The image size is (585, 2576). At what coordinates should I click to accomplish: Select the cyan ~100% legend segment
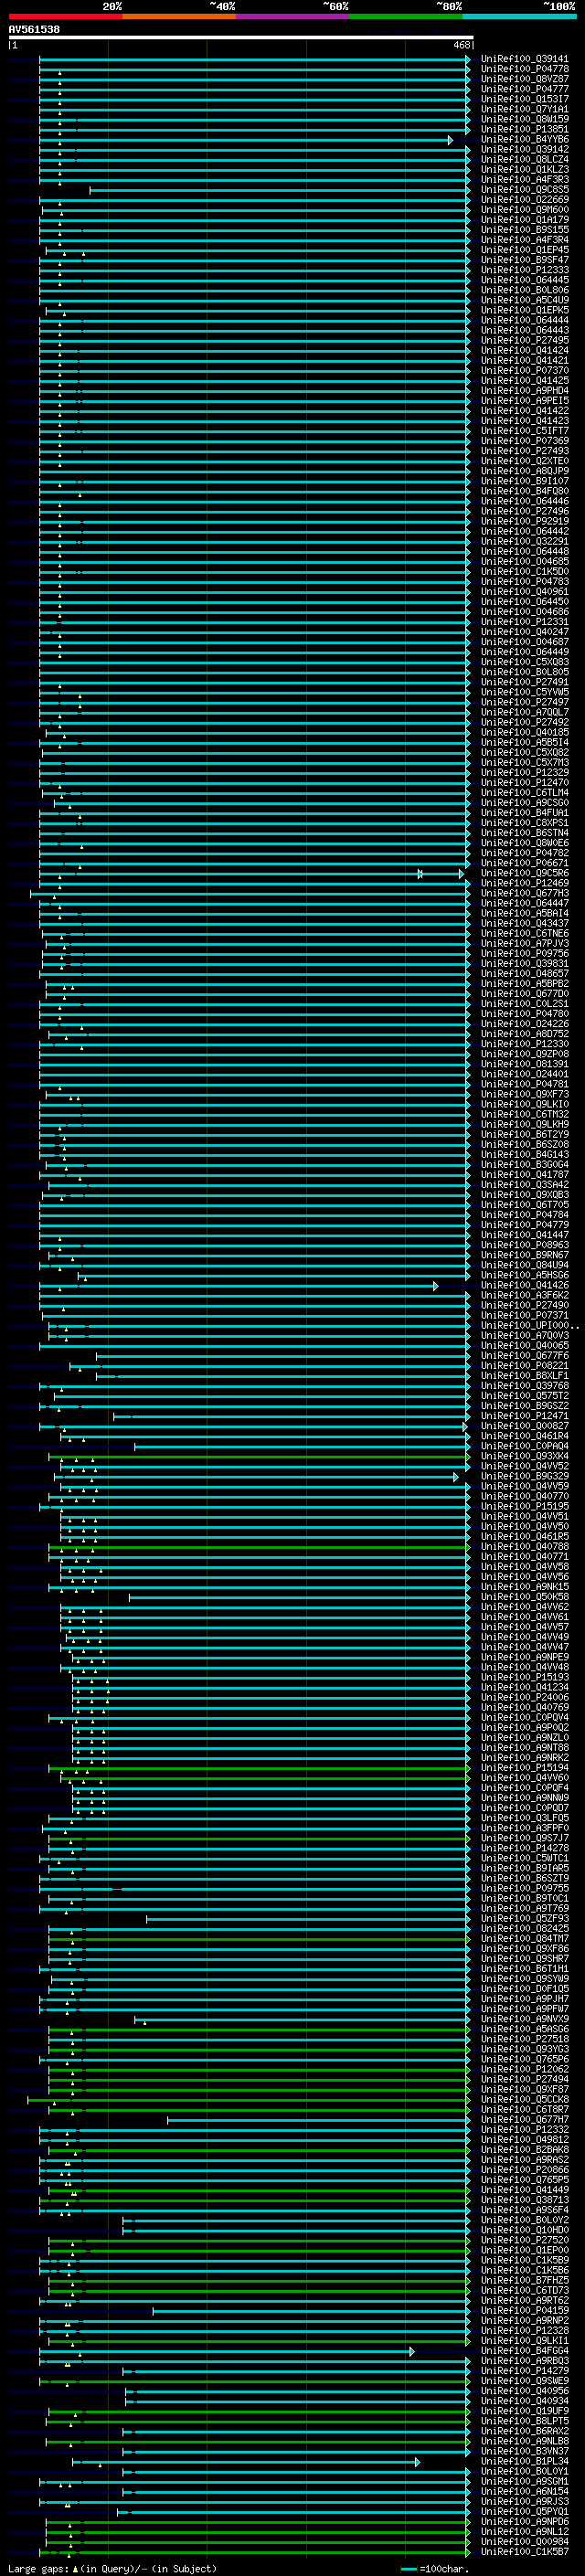pos(519,16)
